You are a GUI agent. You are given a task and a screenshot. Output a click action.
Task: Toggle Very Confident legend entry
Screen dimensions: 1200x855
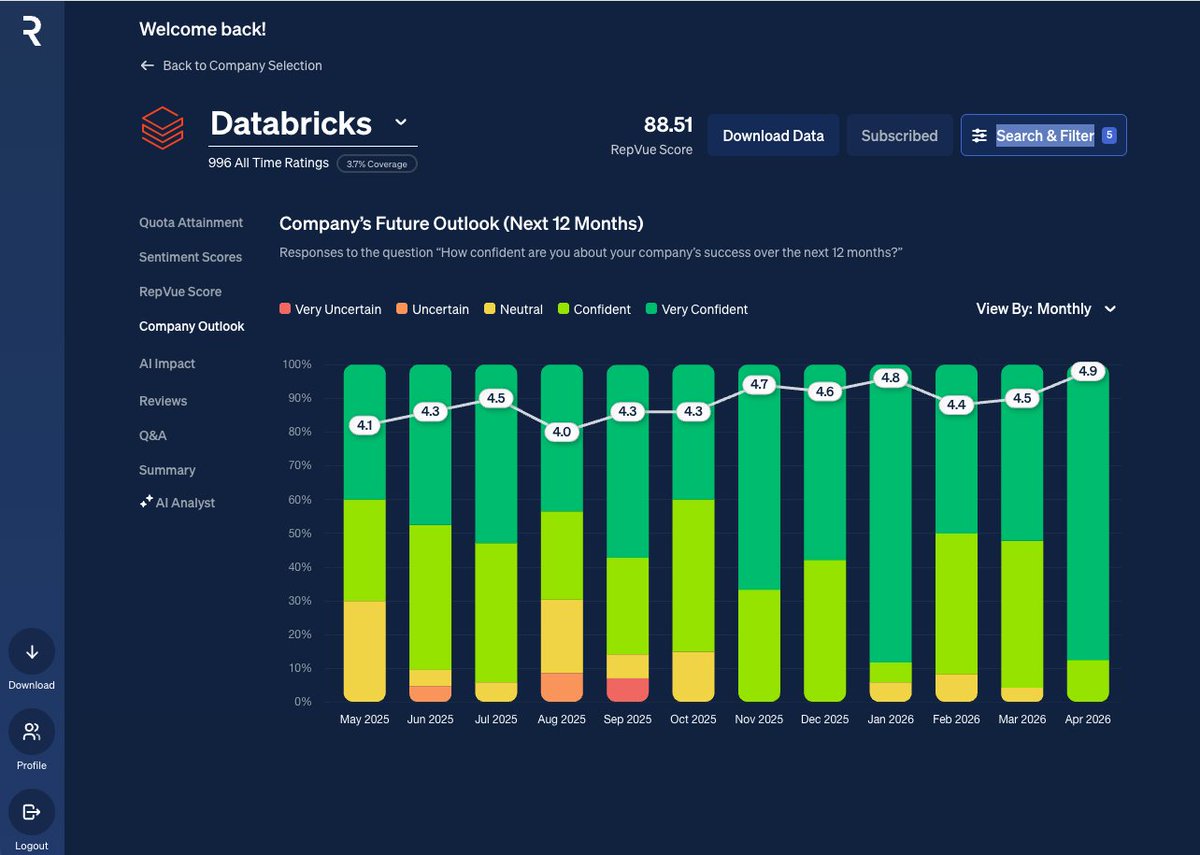coord(696,309)
